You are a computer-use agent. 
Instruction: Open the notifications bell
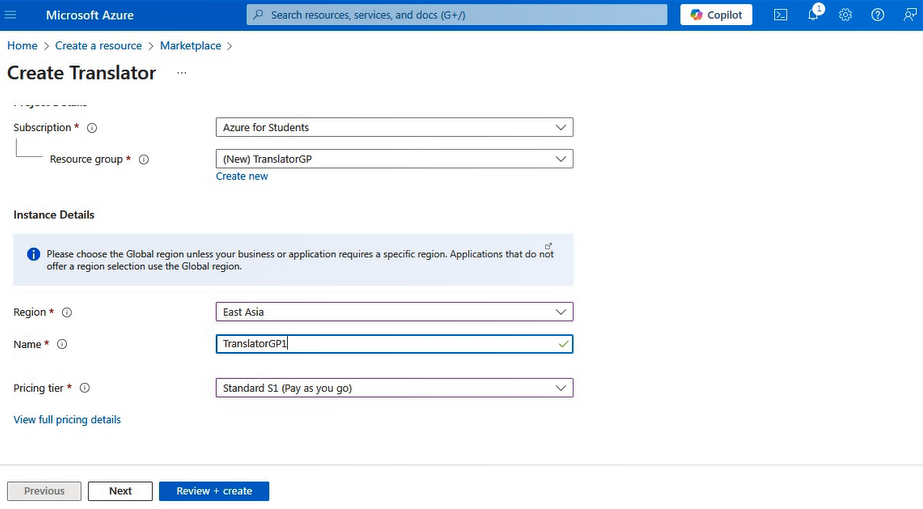[x=814, y=15]
